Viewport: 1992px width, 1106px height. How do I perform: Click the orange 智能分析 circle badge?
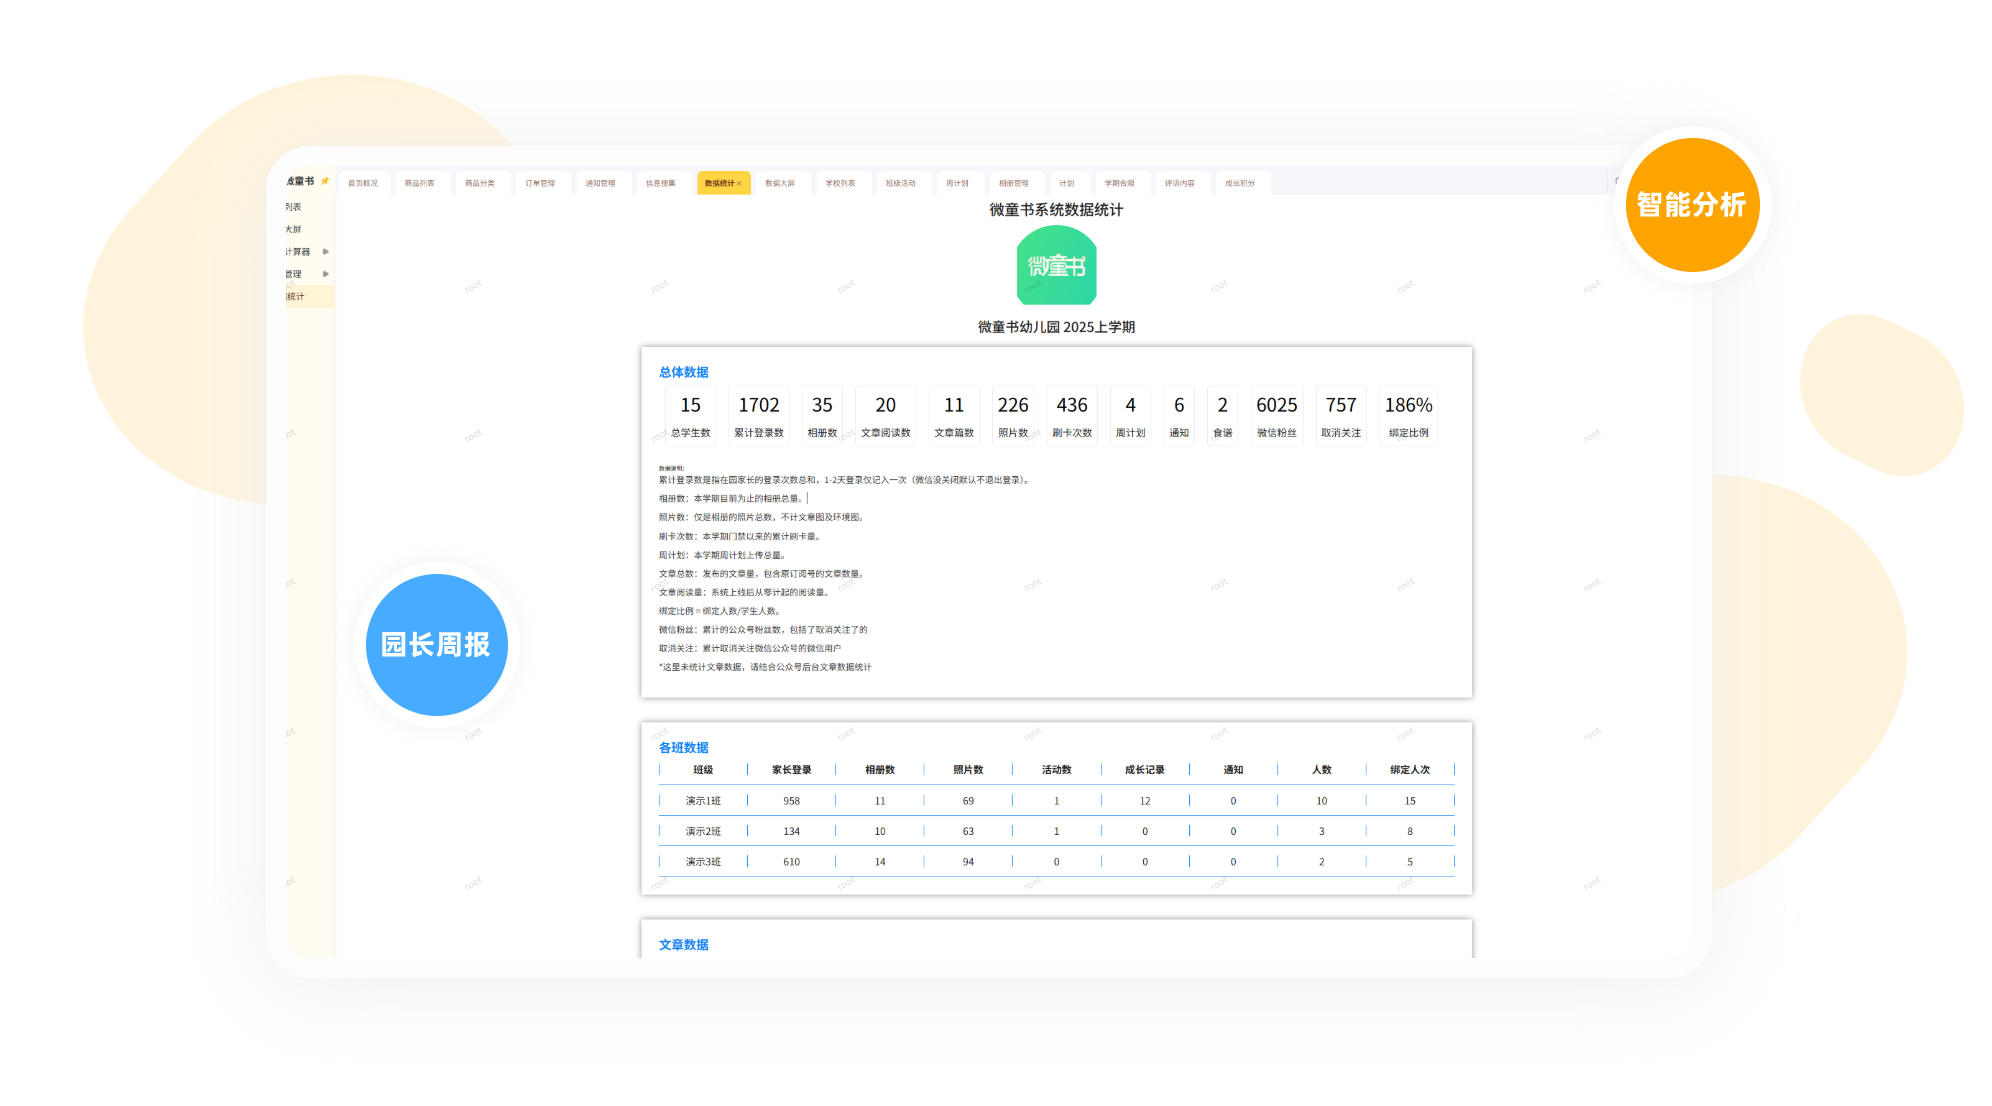pos(1691,205)
